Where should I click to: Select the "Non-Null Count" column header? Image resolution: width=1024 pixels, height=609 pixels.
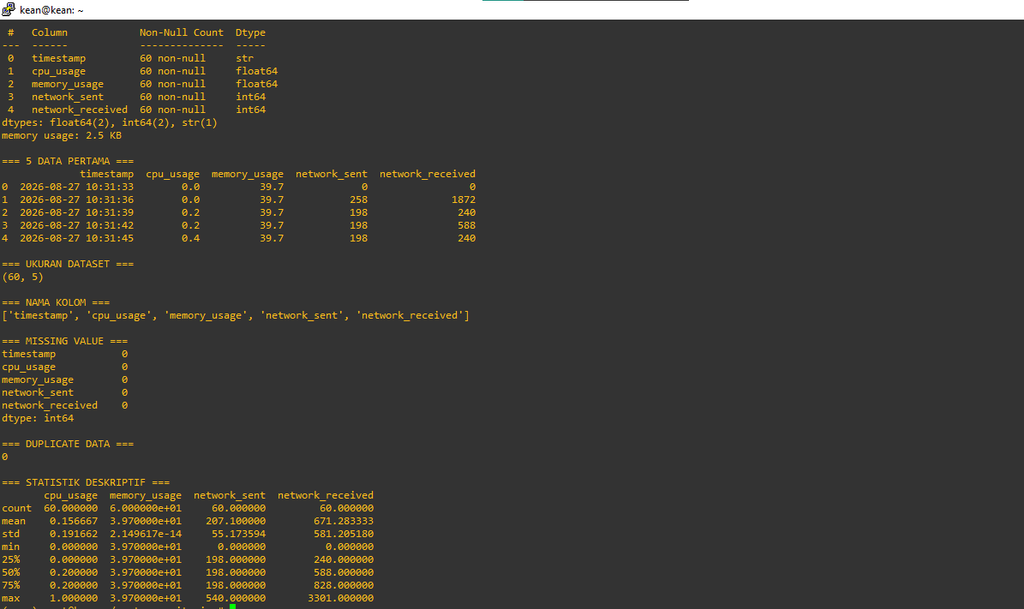pos(182,33)
